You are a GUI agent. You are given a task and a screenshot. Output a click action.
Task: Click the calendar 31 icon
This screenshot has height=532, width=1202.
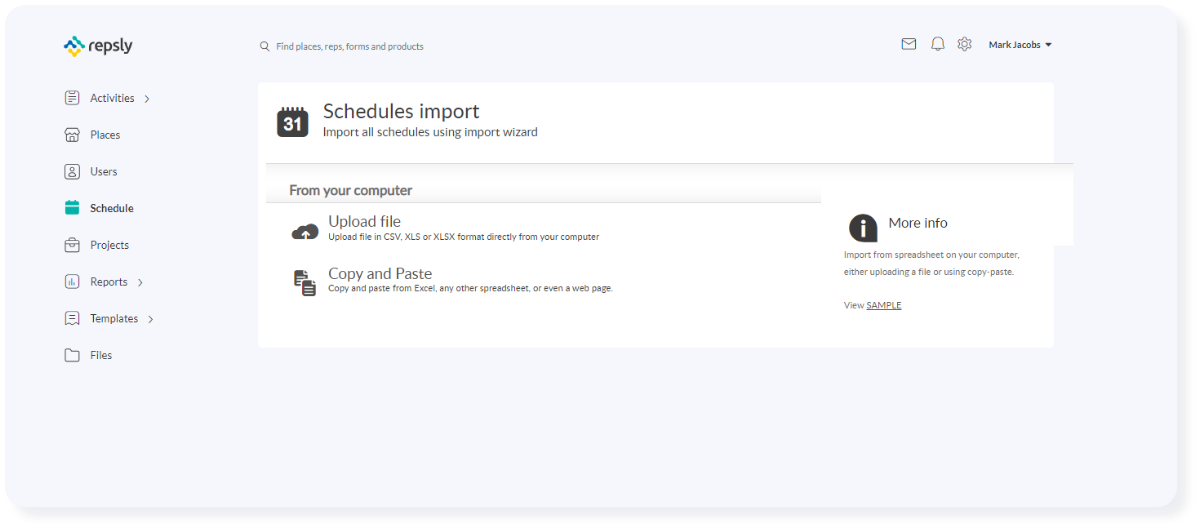tap(292, 122)
